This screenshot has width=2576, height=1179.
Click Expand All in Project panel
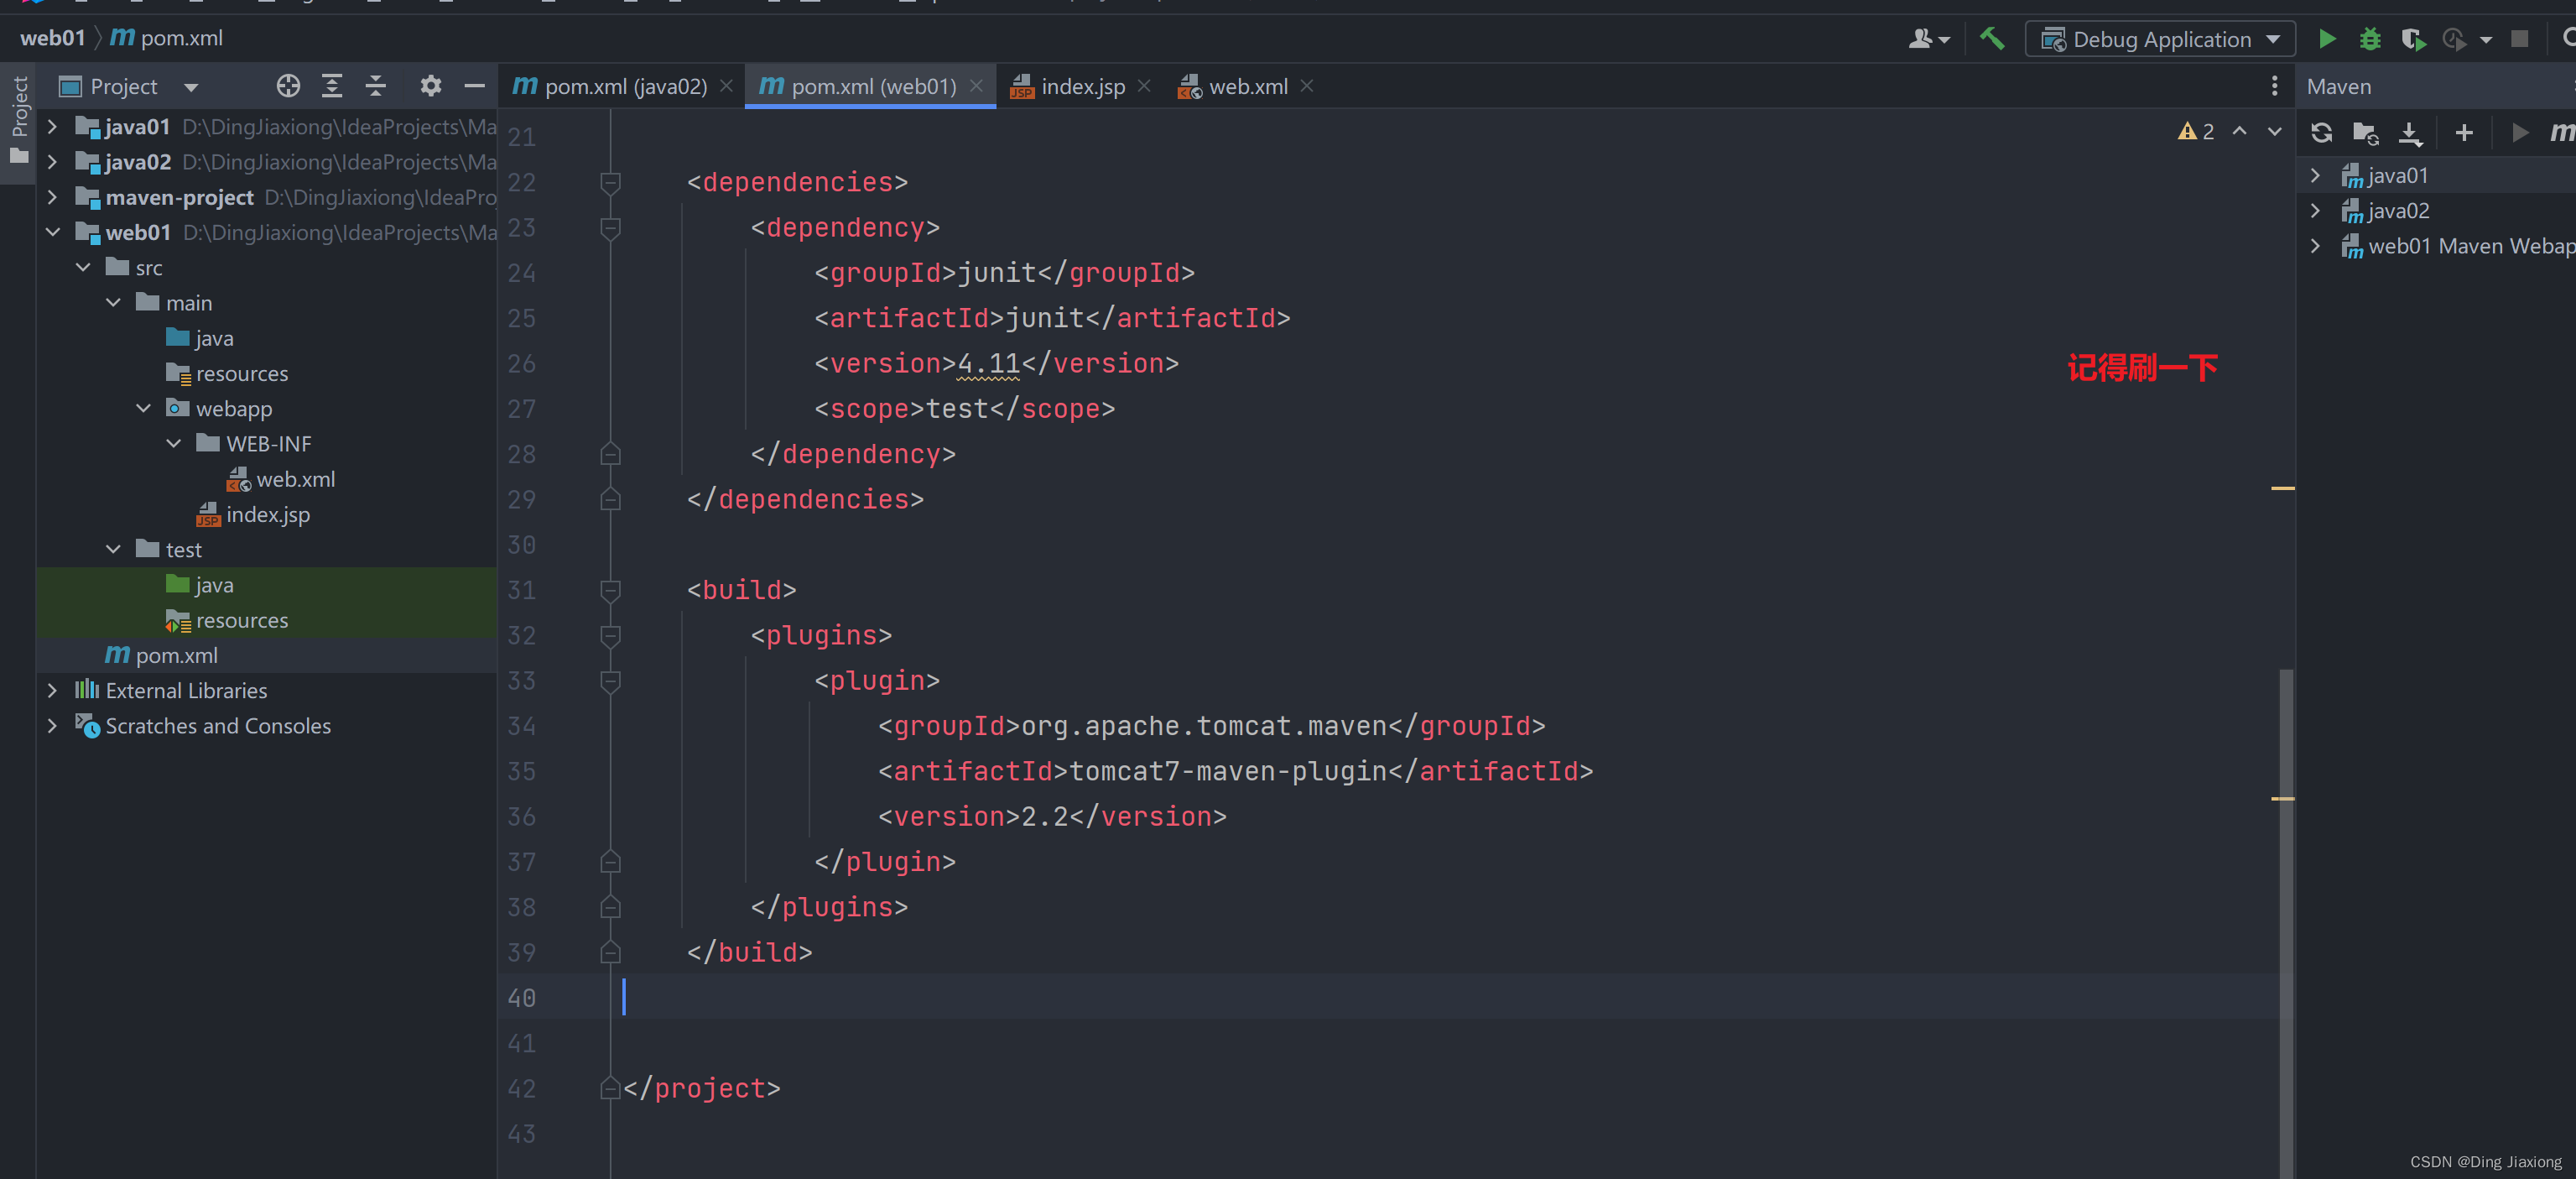click(x=332, y=86)
